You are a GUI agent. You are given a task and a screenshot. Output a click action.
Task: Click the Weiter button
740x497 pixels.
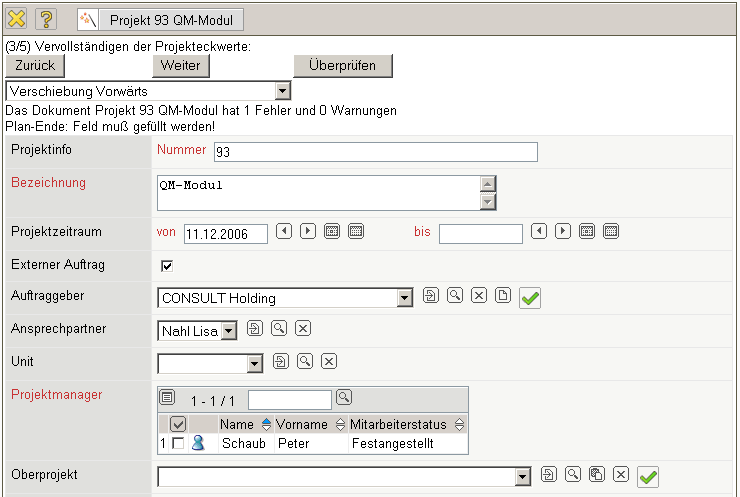(180, 65)
